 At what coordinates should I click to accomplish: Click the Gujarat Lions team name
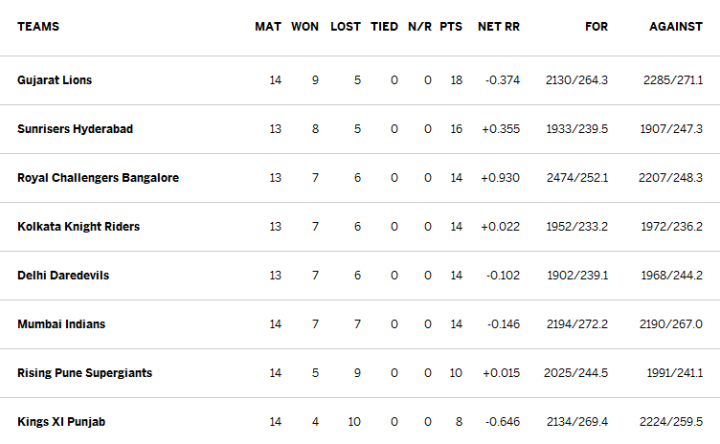[x=55, y=80]
